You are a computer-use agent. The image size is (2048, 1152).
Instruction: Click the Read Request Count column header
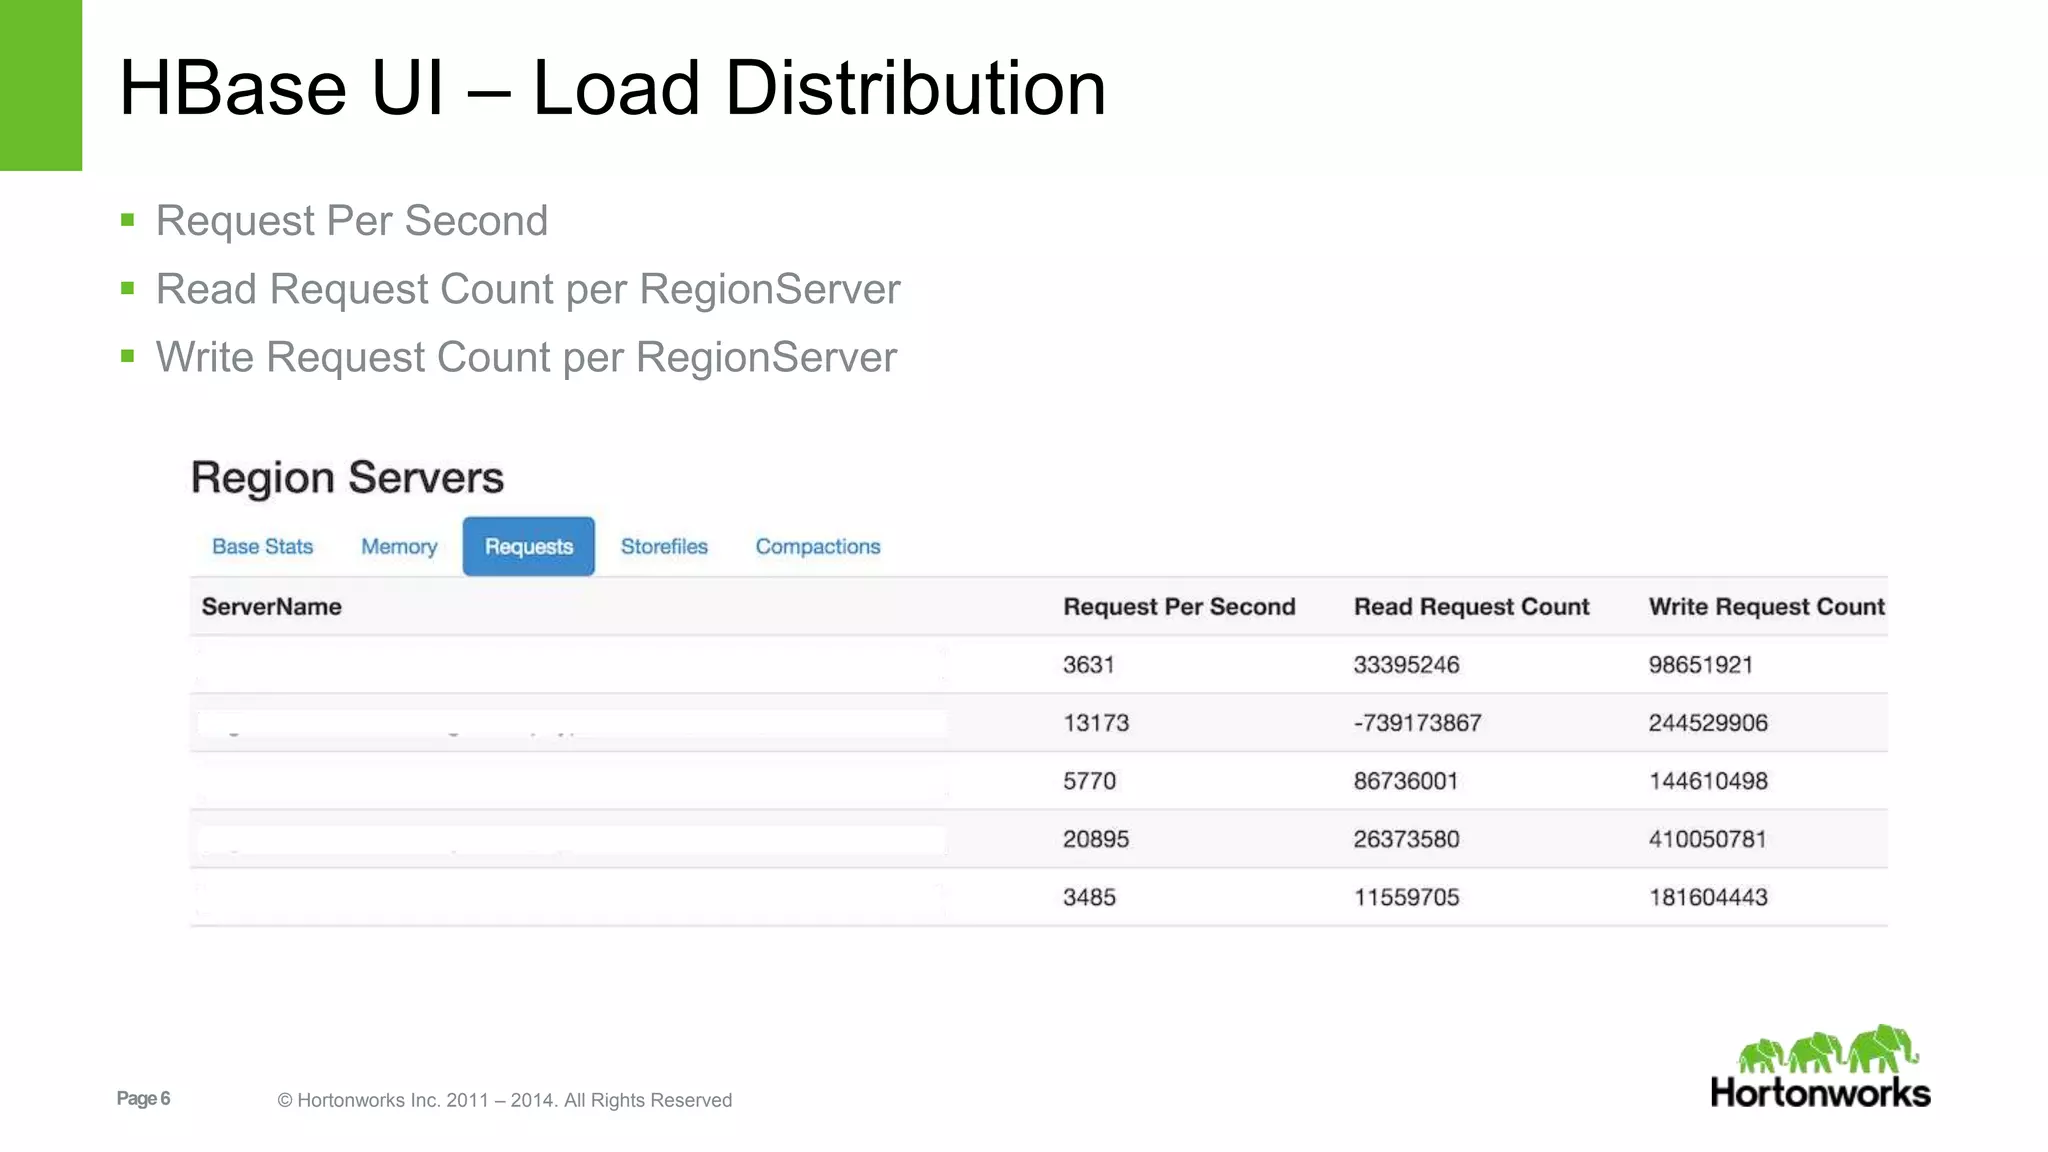[1471, 606]
